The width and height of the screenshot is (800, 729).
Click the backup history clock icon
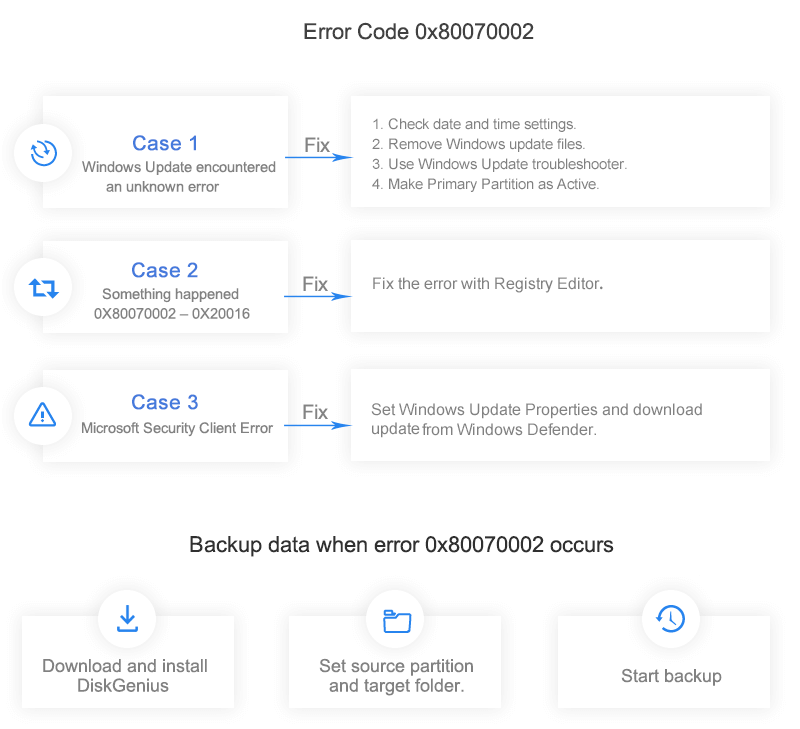click(670, 618)
